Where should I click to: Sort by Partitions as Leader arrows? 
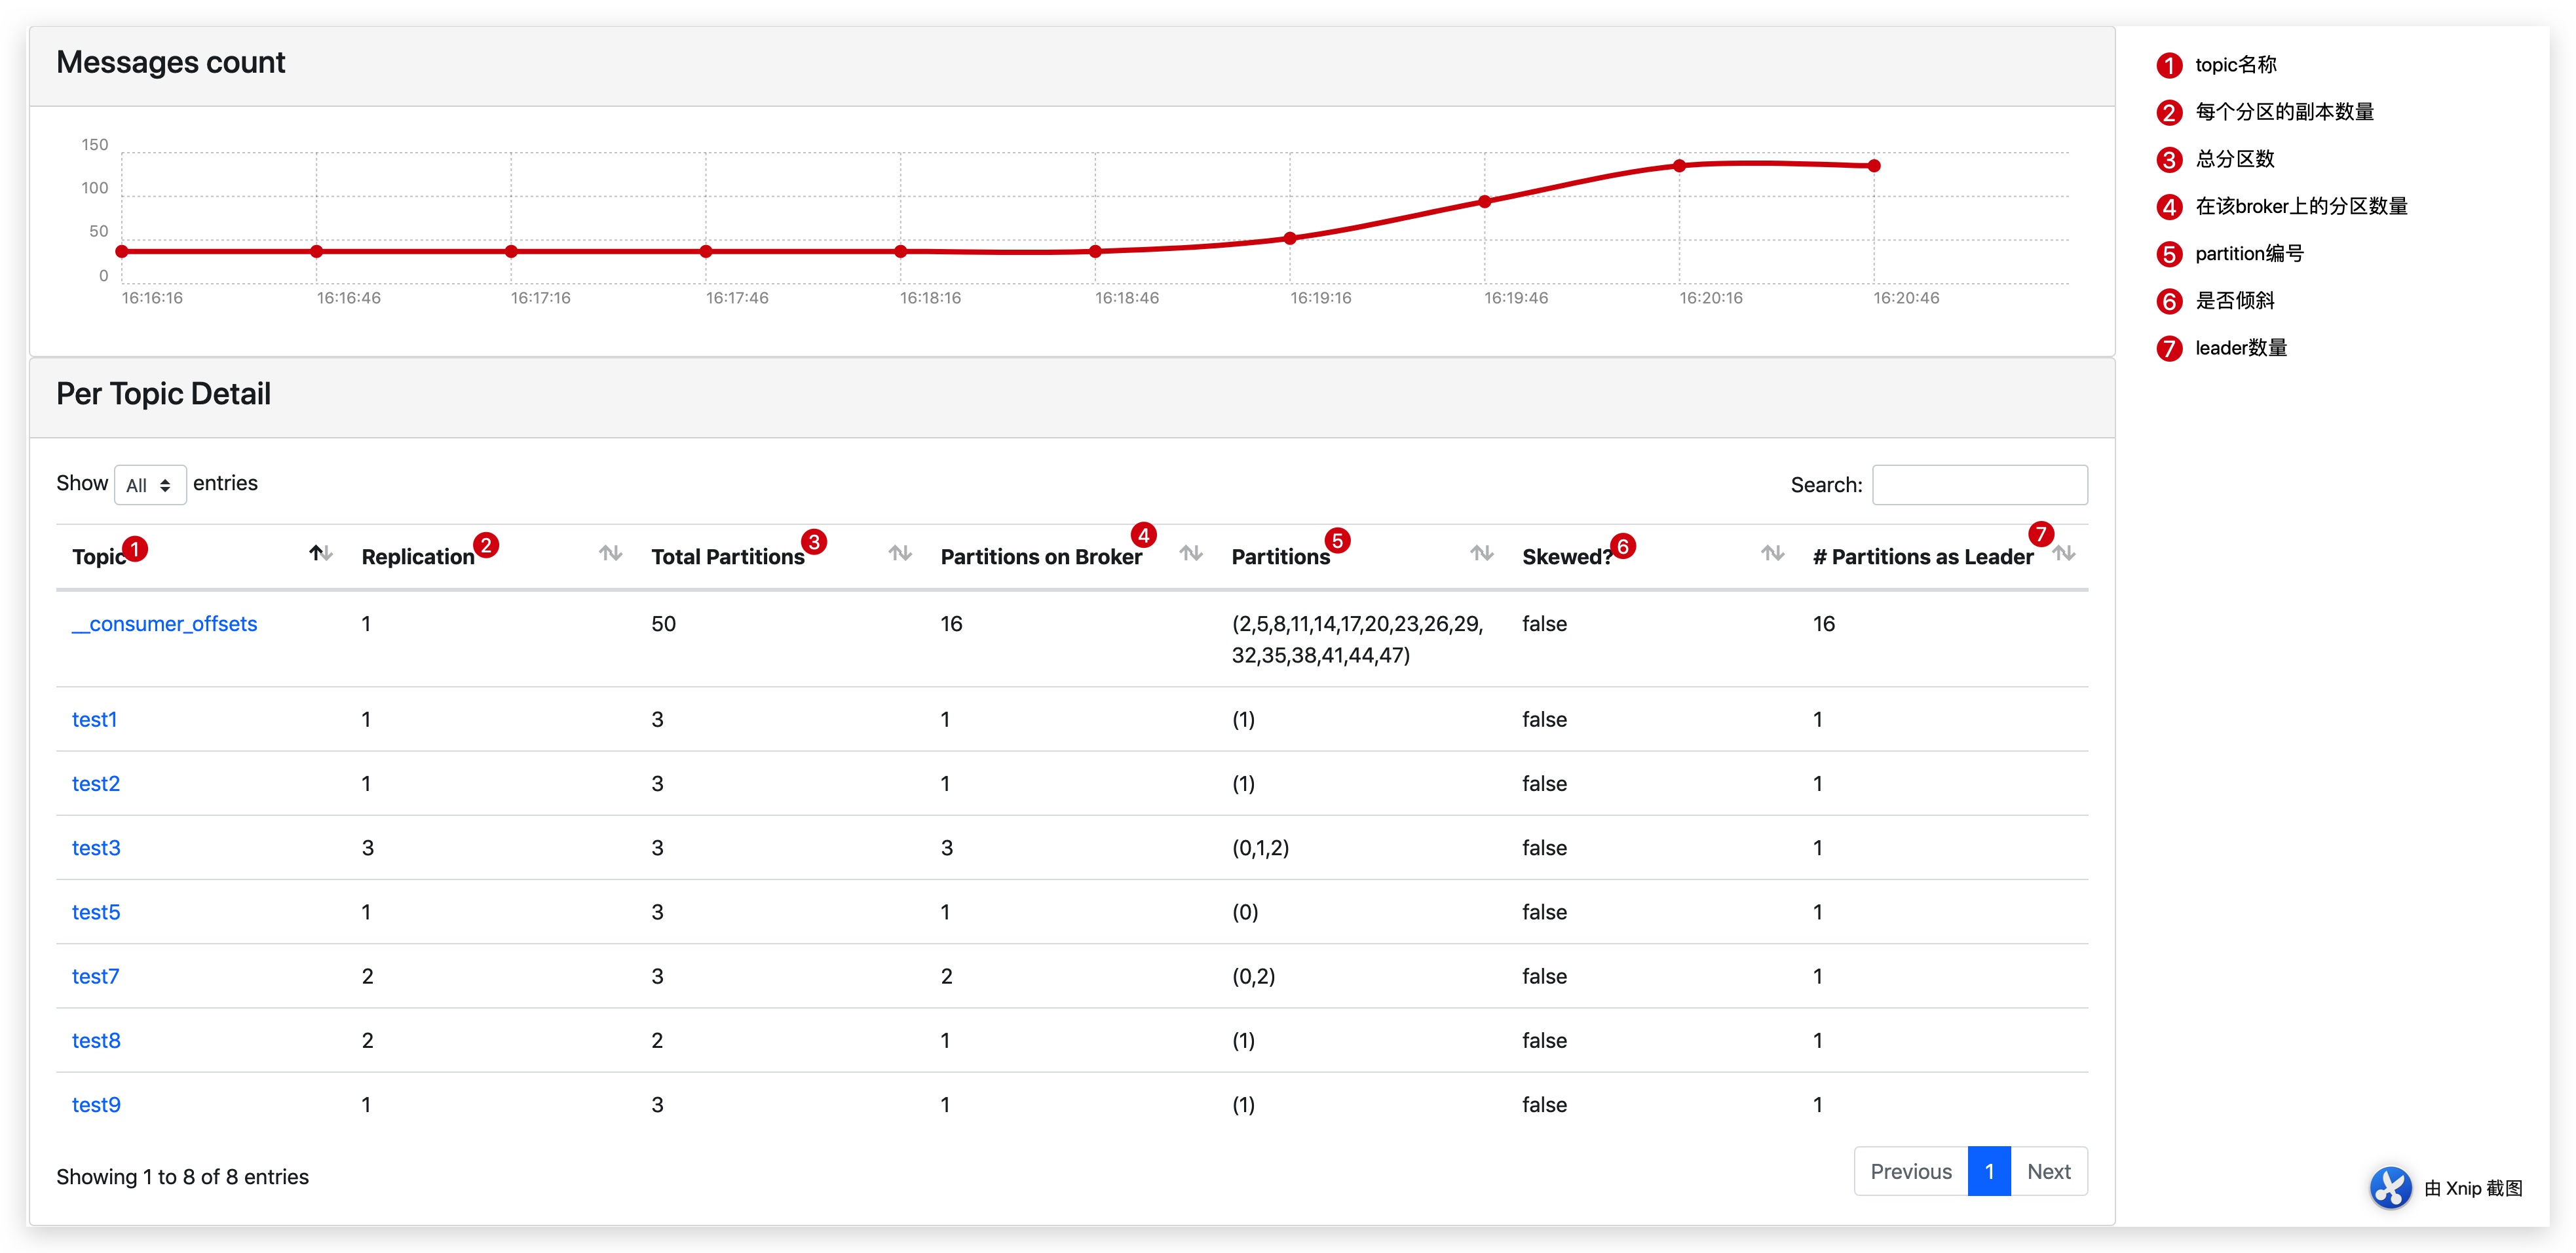2063,553
